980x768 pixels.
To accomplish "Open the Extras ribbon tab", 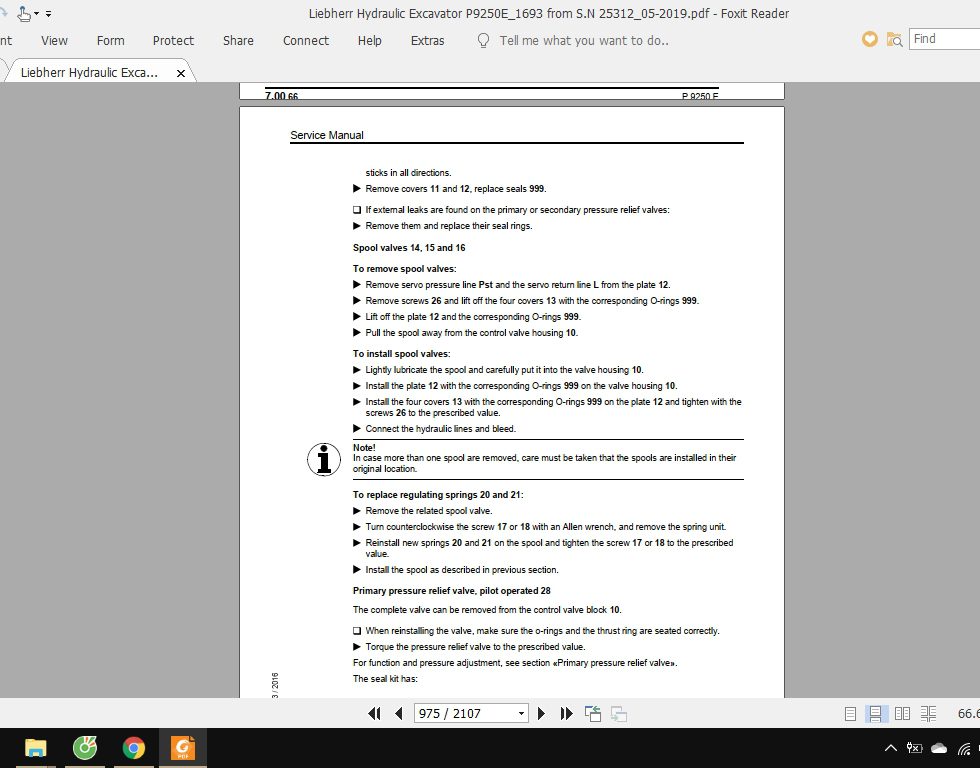I will point(428,41).
